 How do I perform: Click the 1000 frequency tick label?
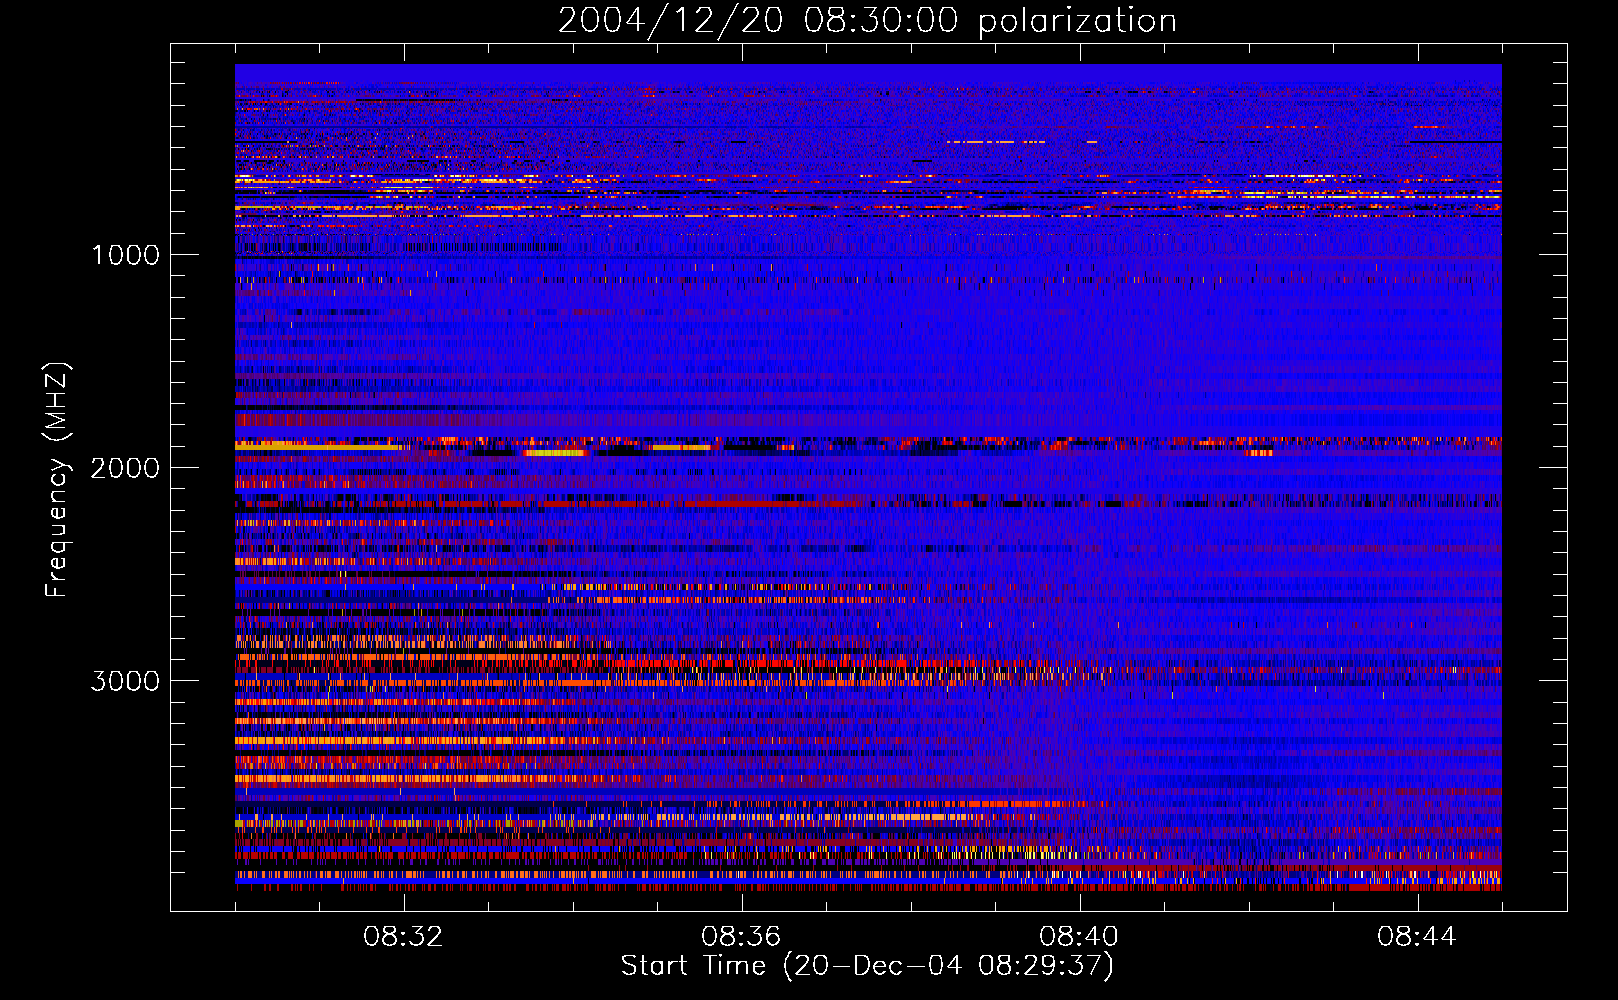[x=125, y=255]
